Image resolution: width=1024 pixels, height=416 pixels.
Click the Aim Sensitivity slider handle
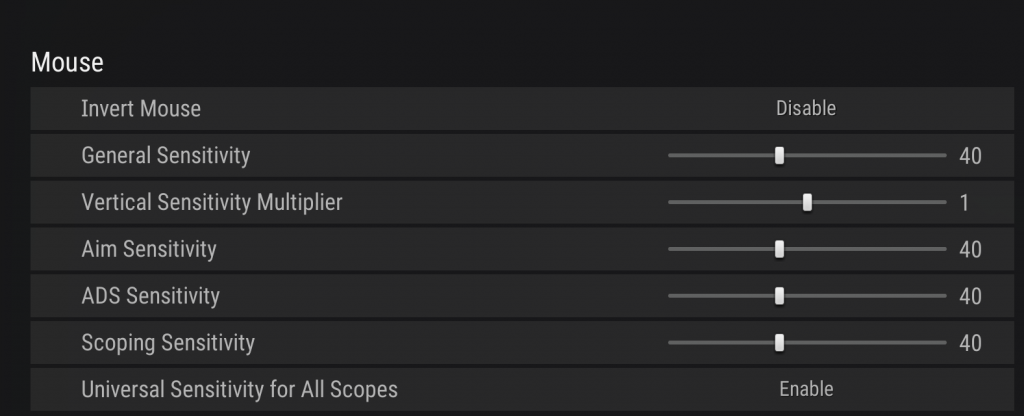pyautogui.click(x=779, y=249)
